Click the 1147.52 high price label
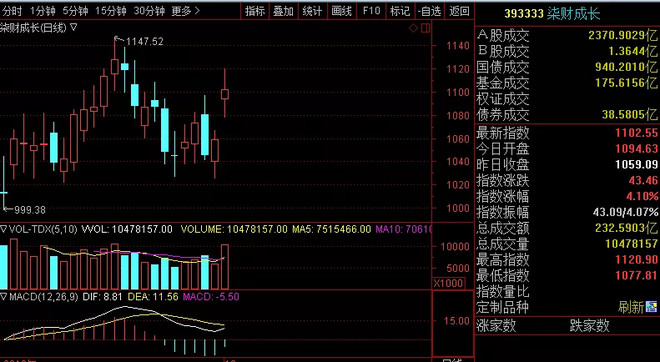This screenshot has height=362, width=660. [x=144, y=41]
